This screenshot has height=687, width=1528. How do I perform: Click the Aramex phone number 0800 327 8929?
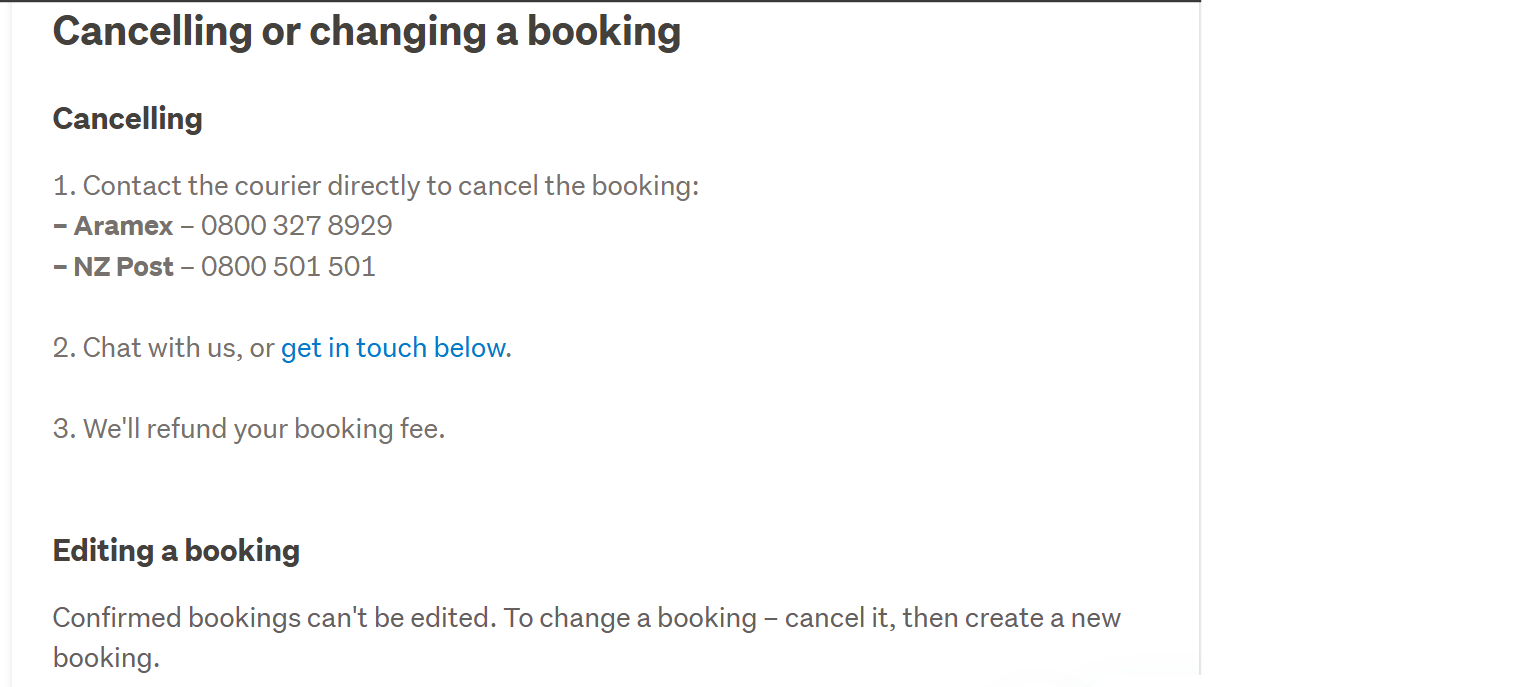pos(296,226)
